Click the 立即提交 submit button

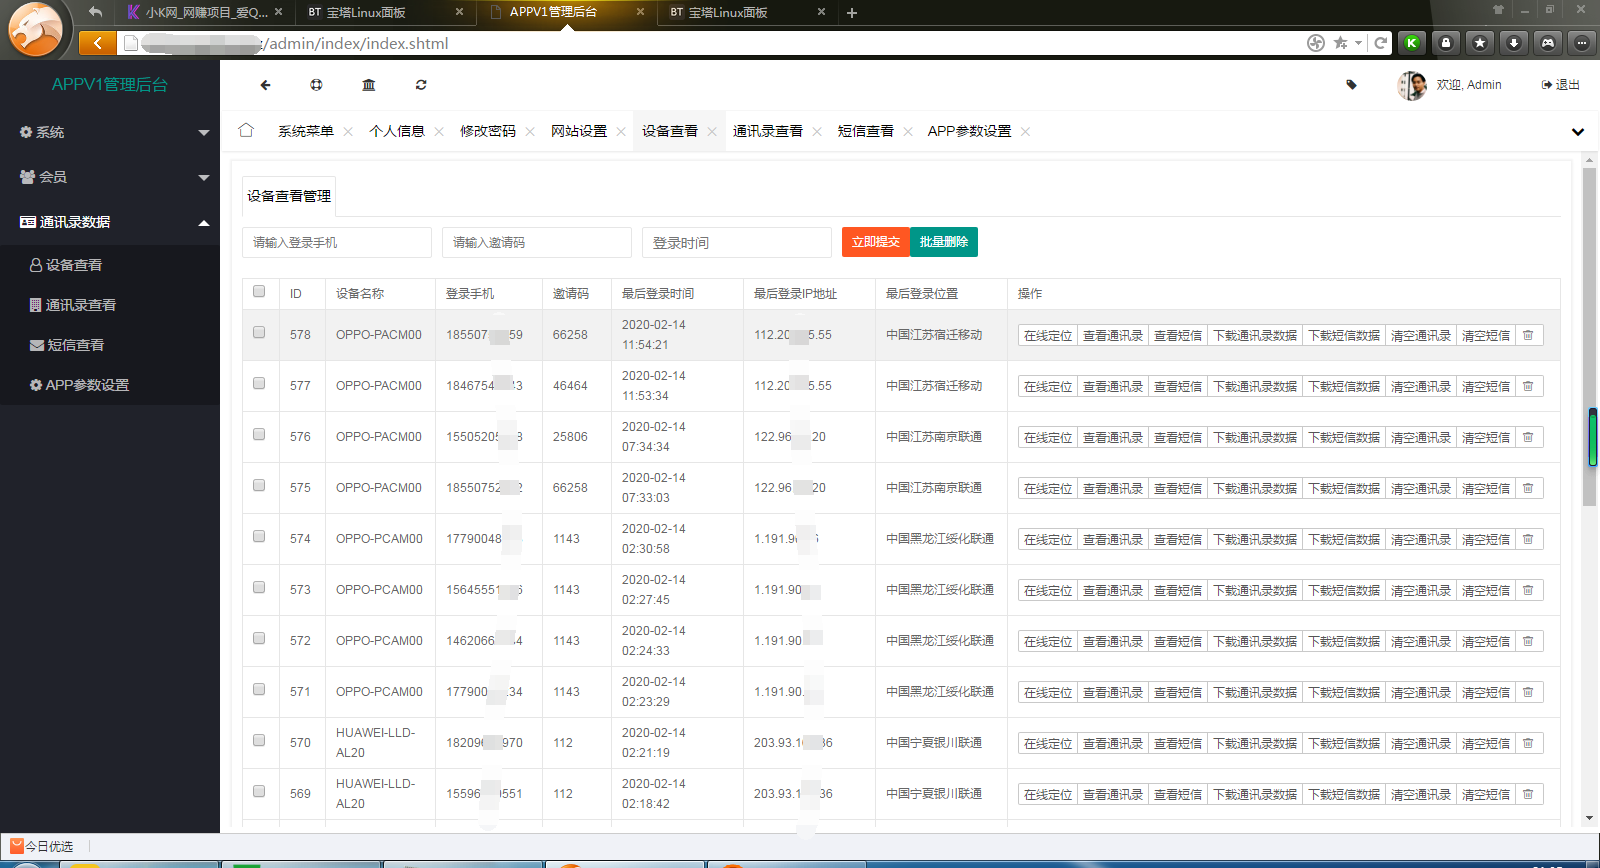click(x=875, y=242)
